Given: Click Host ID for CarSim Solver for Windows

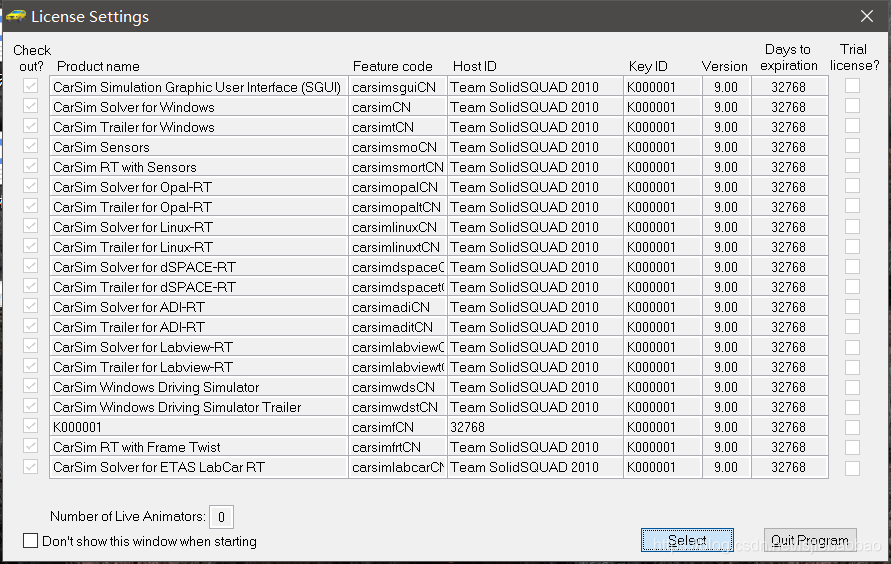Looking at the screenshot, I should pyautogui.click(x=535, y=107).
